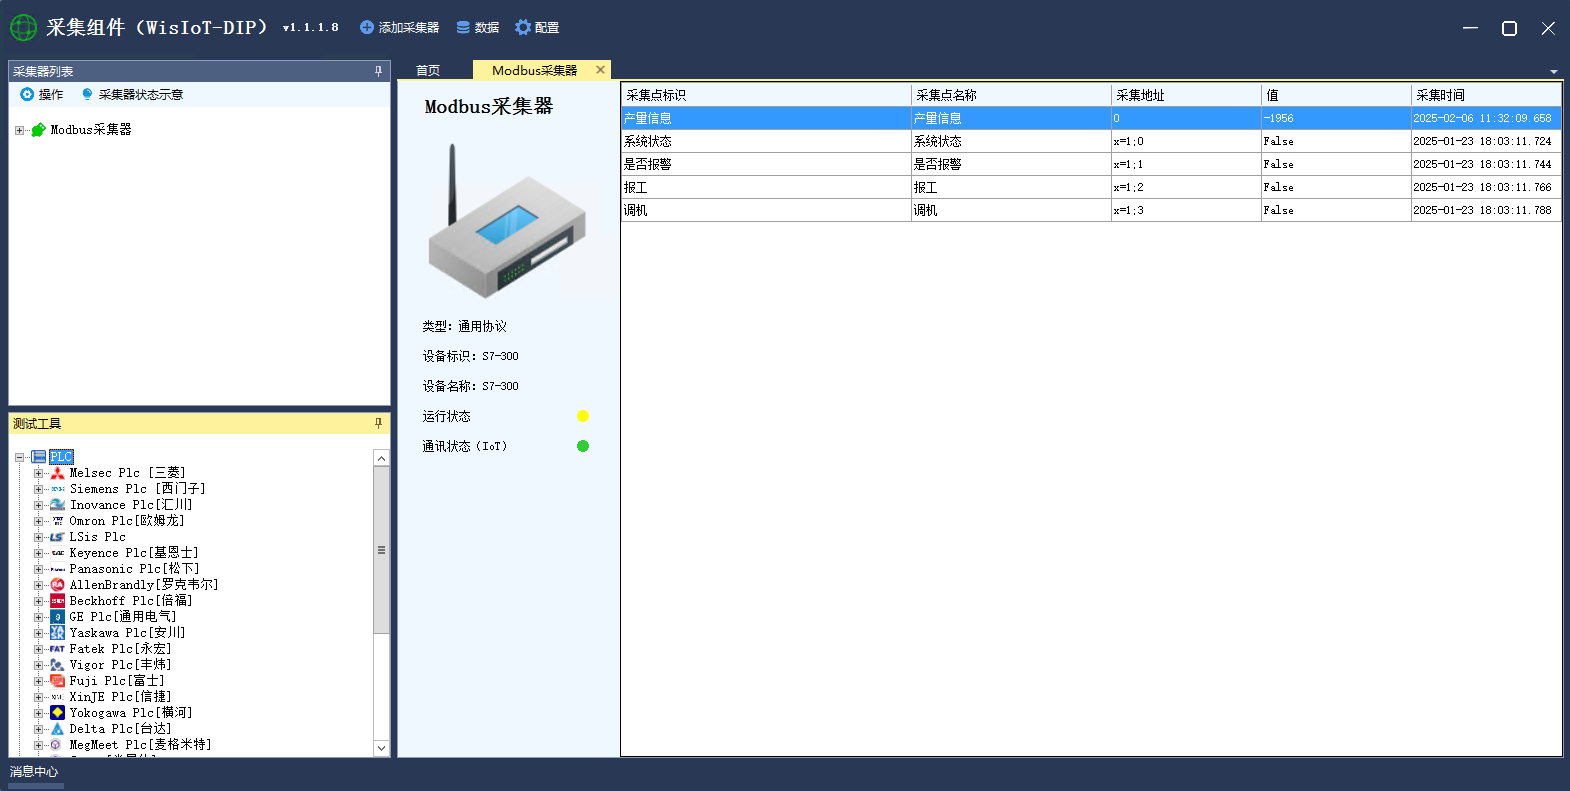Click the 添加采集器 button

pos(400,28)
